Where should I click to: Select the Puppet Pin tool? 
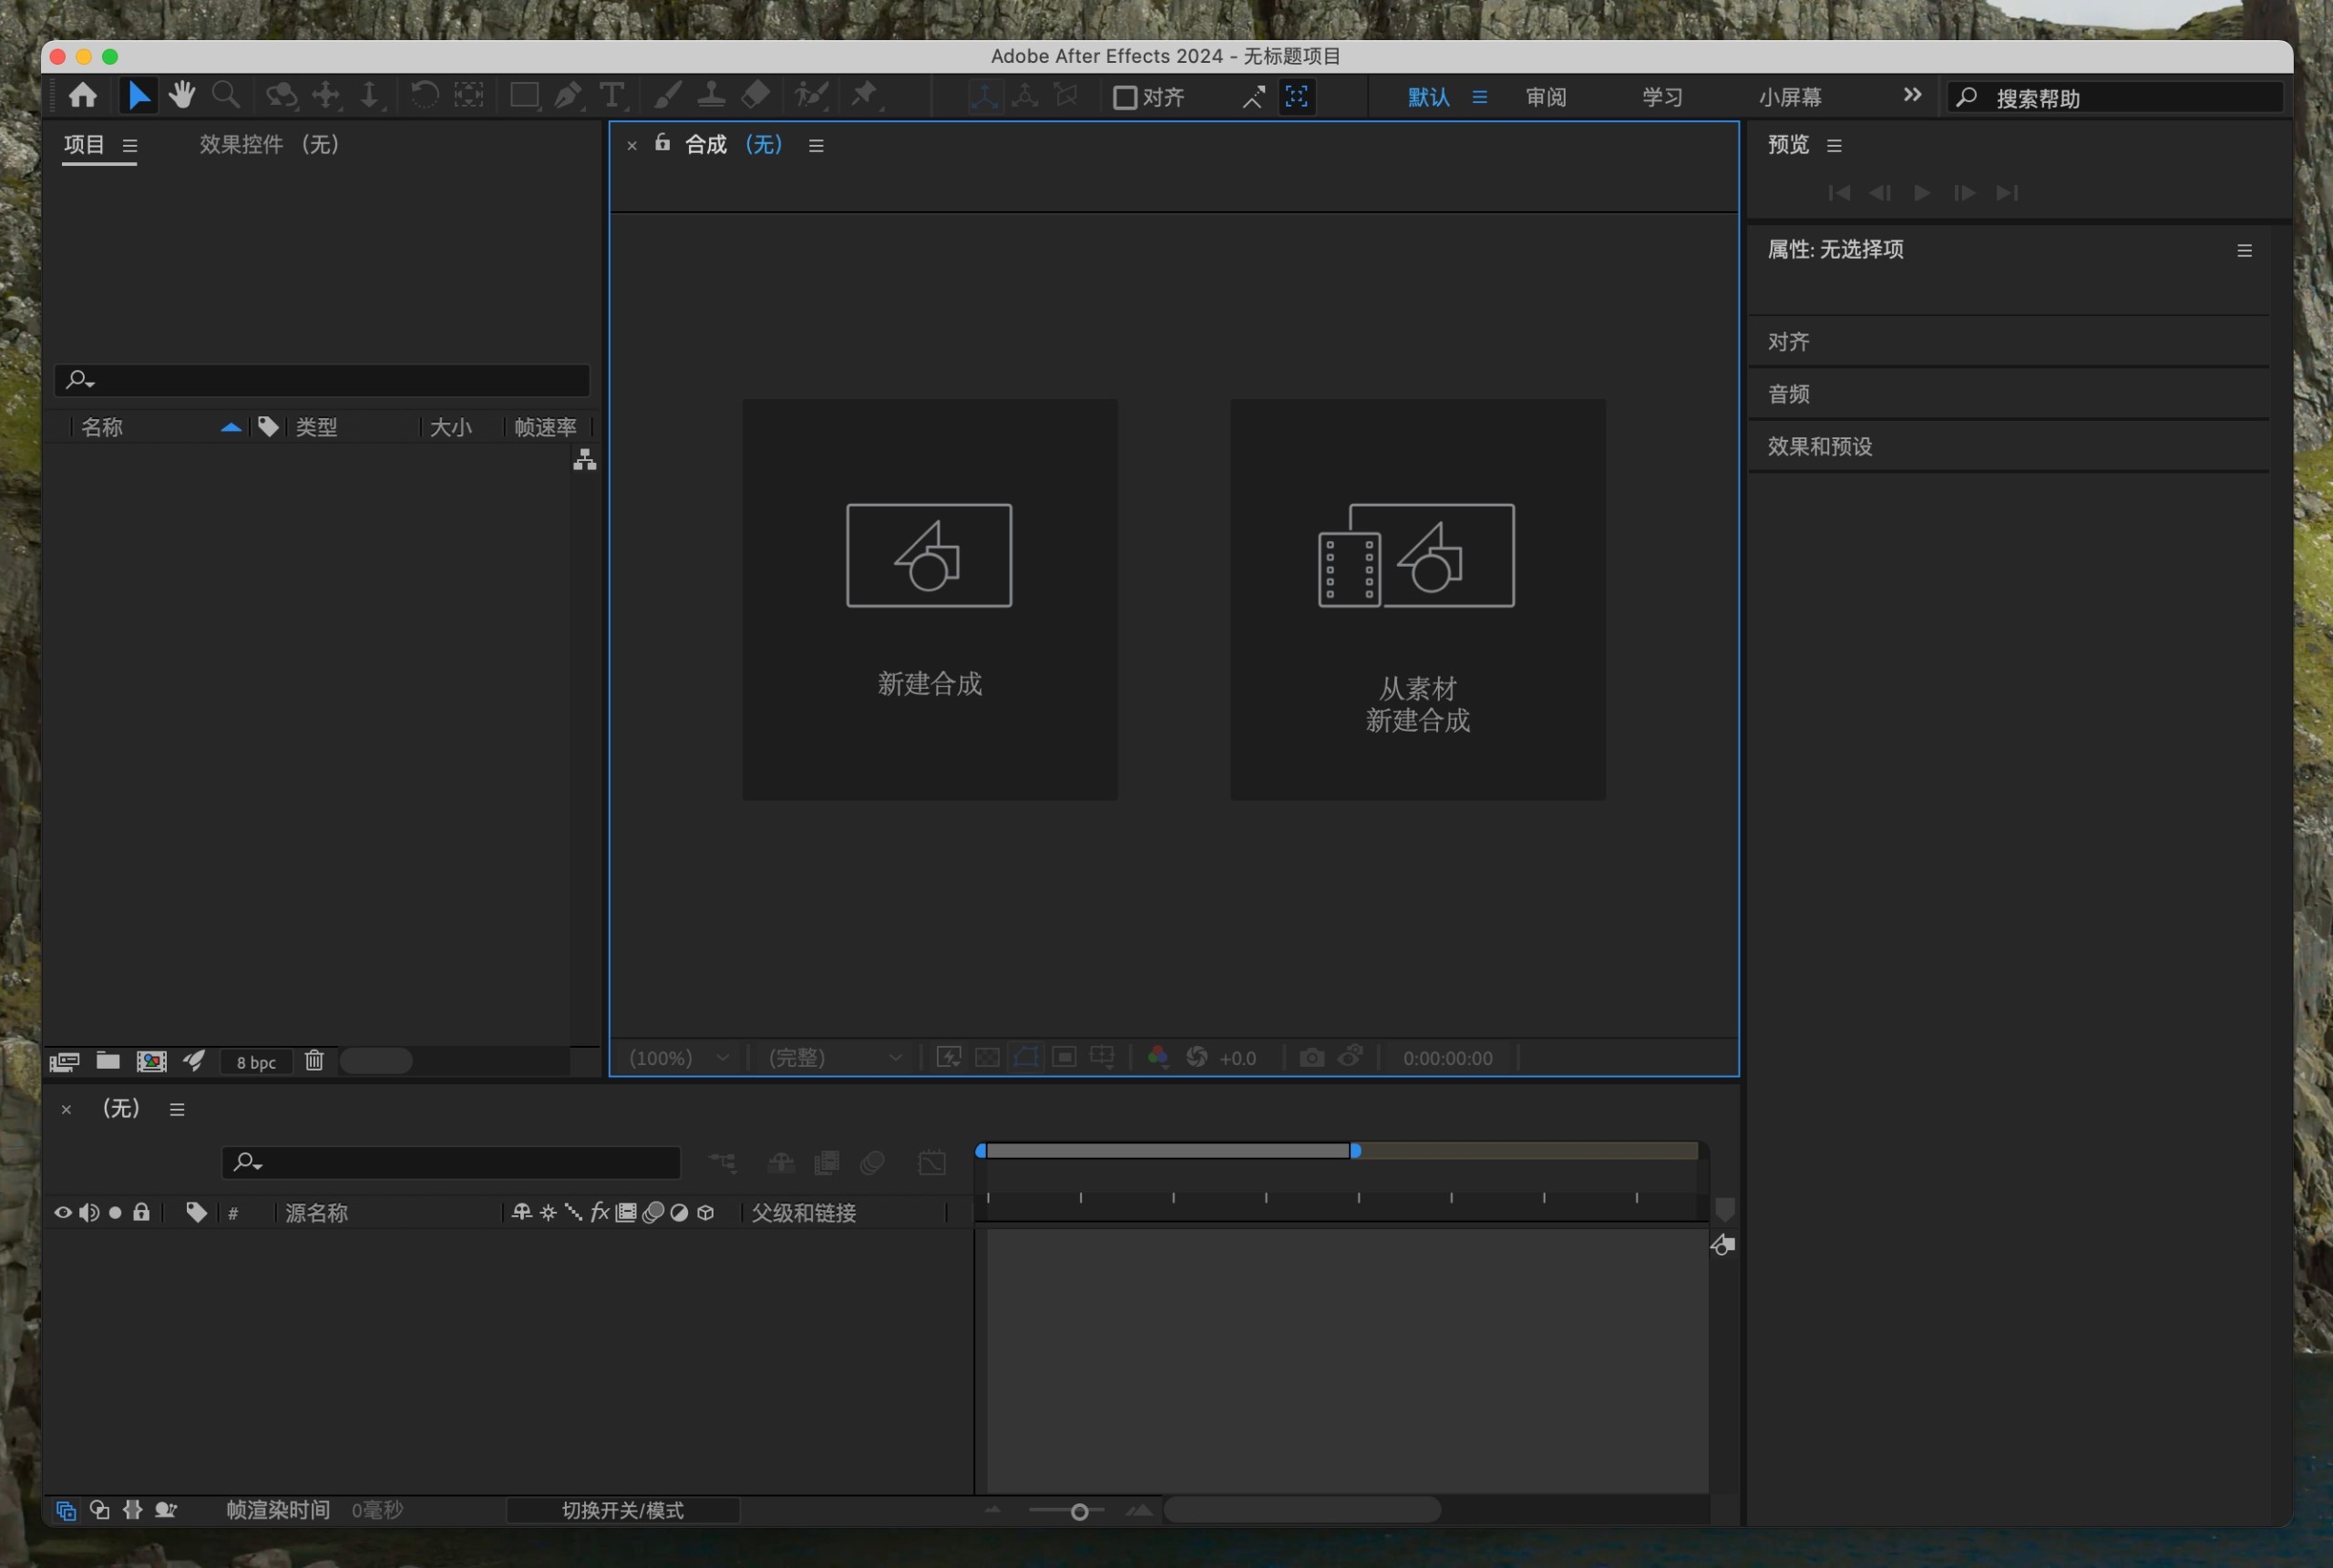point(864,95)
